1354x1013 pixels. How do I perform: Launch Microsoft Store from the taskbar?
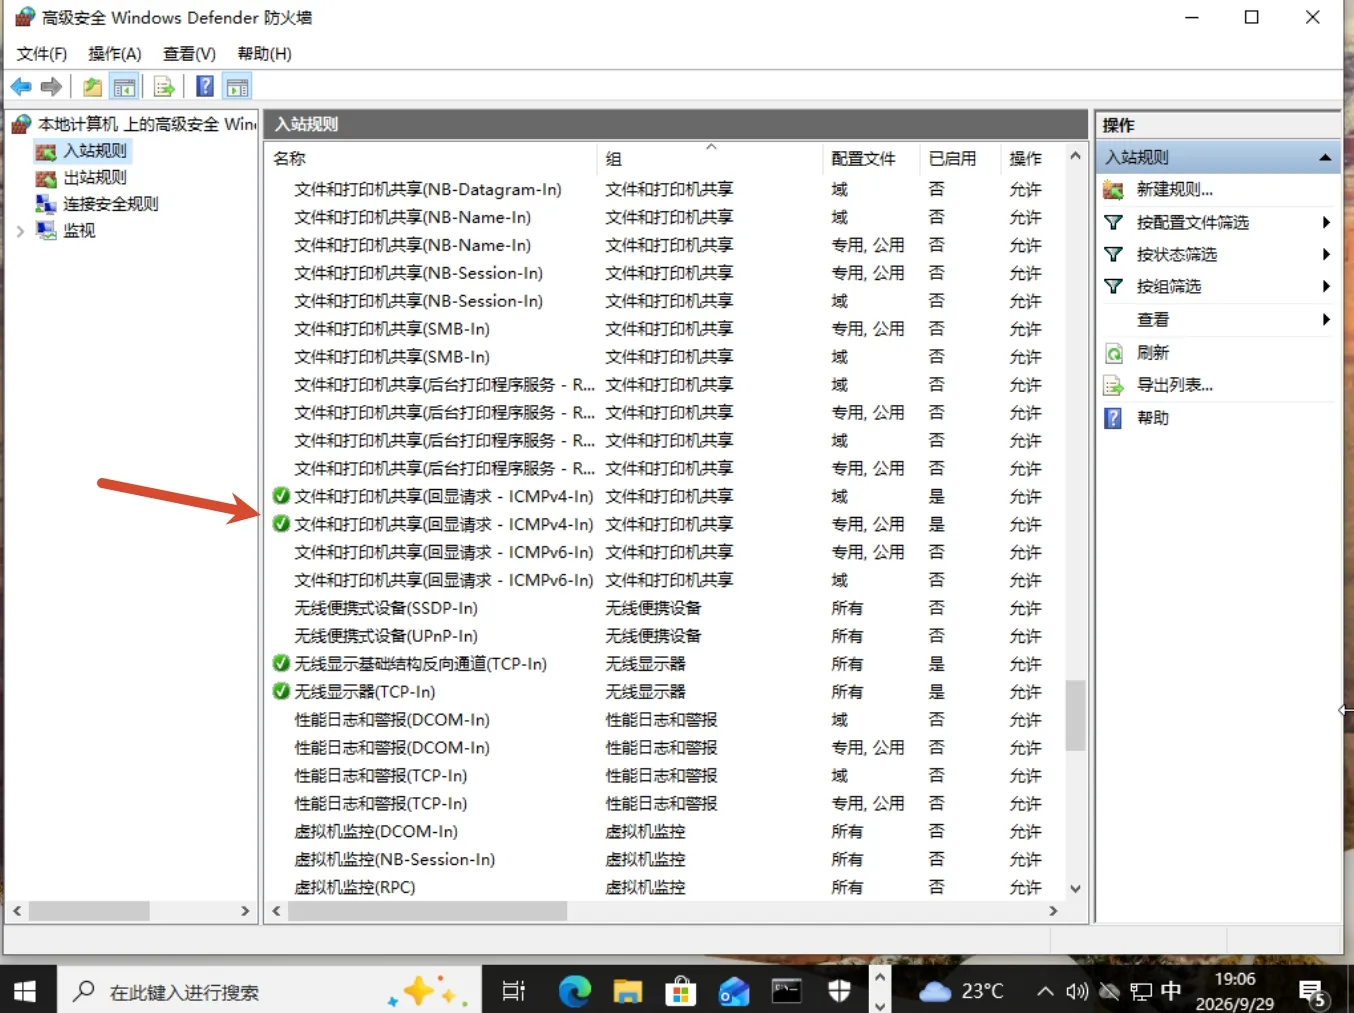(681, 991)
